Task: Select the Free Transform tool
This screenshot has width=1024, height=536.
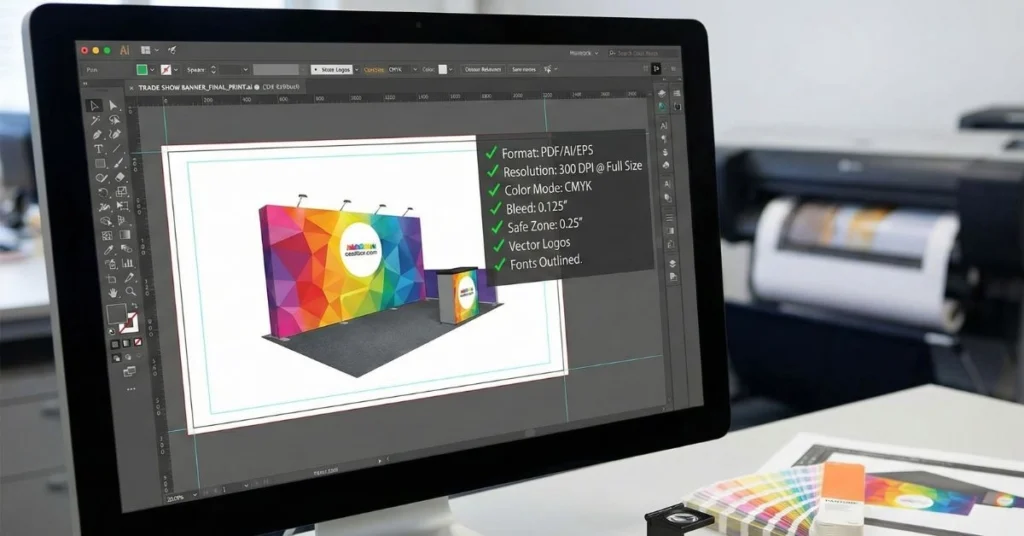Action: (x=122, y=206)
